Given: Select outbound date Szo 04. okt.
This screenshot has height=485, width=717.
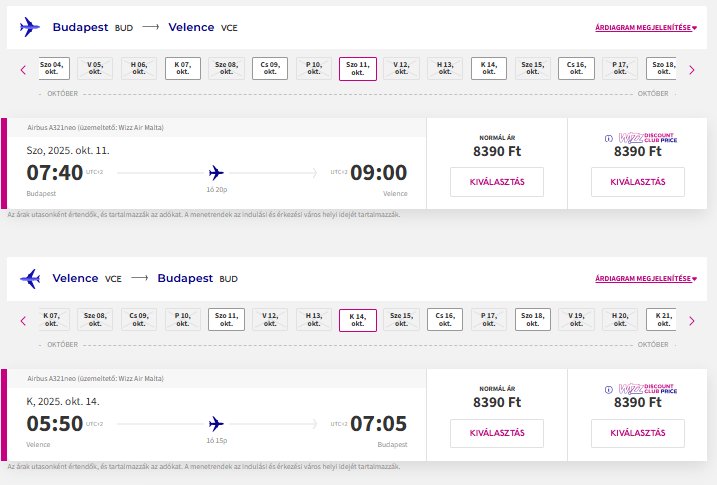Looking at the screenshot, I should pos(52,69).
